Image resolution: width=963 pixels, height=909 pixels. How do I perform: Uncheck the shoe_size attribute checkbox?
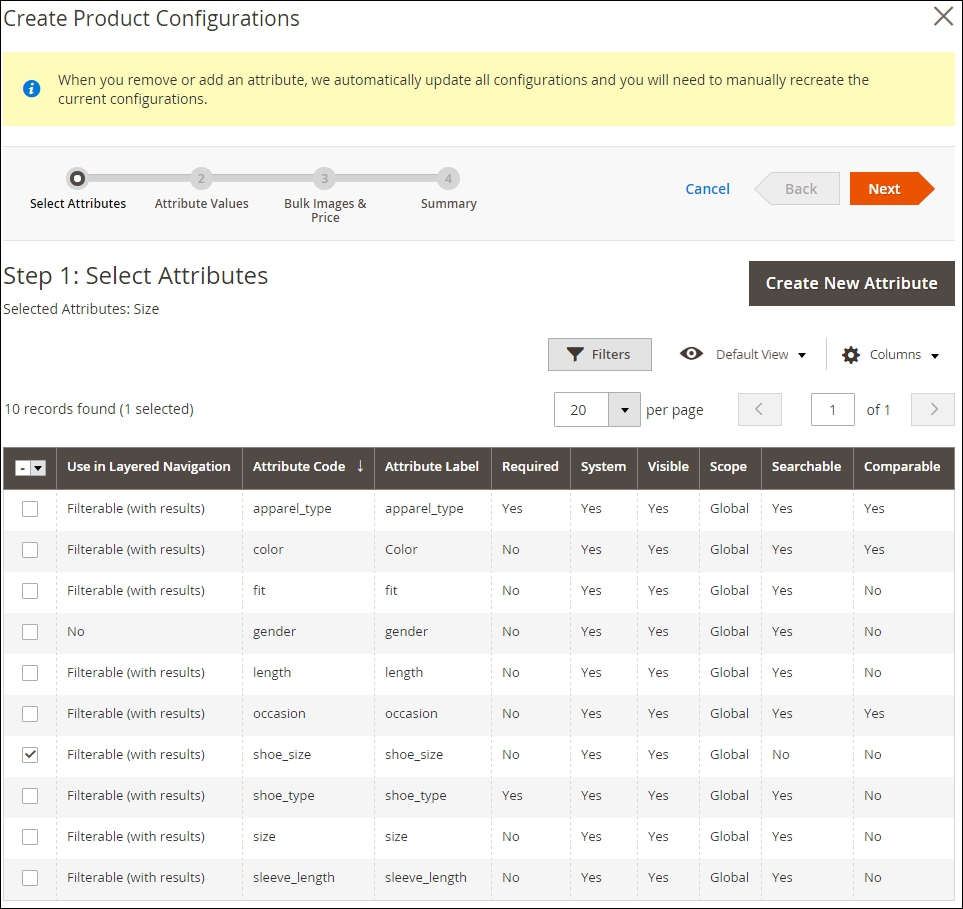pyautogui.click(x=30, y=755)
